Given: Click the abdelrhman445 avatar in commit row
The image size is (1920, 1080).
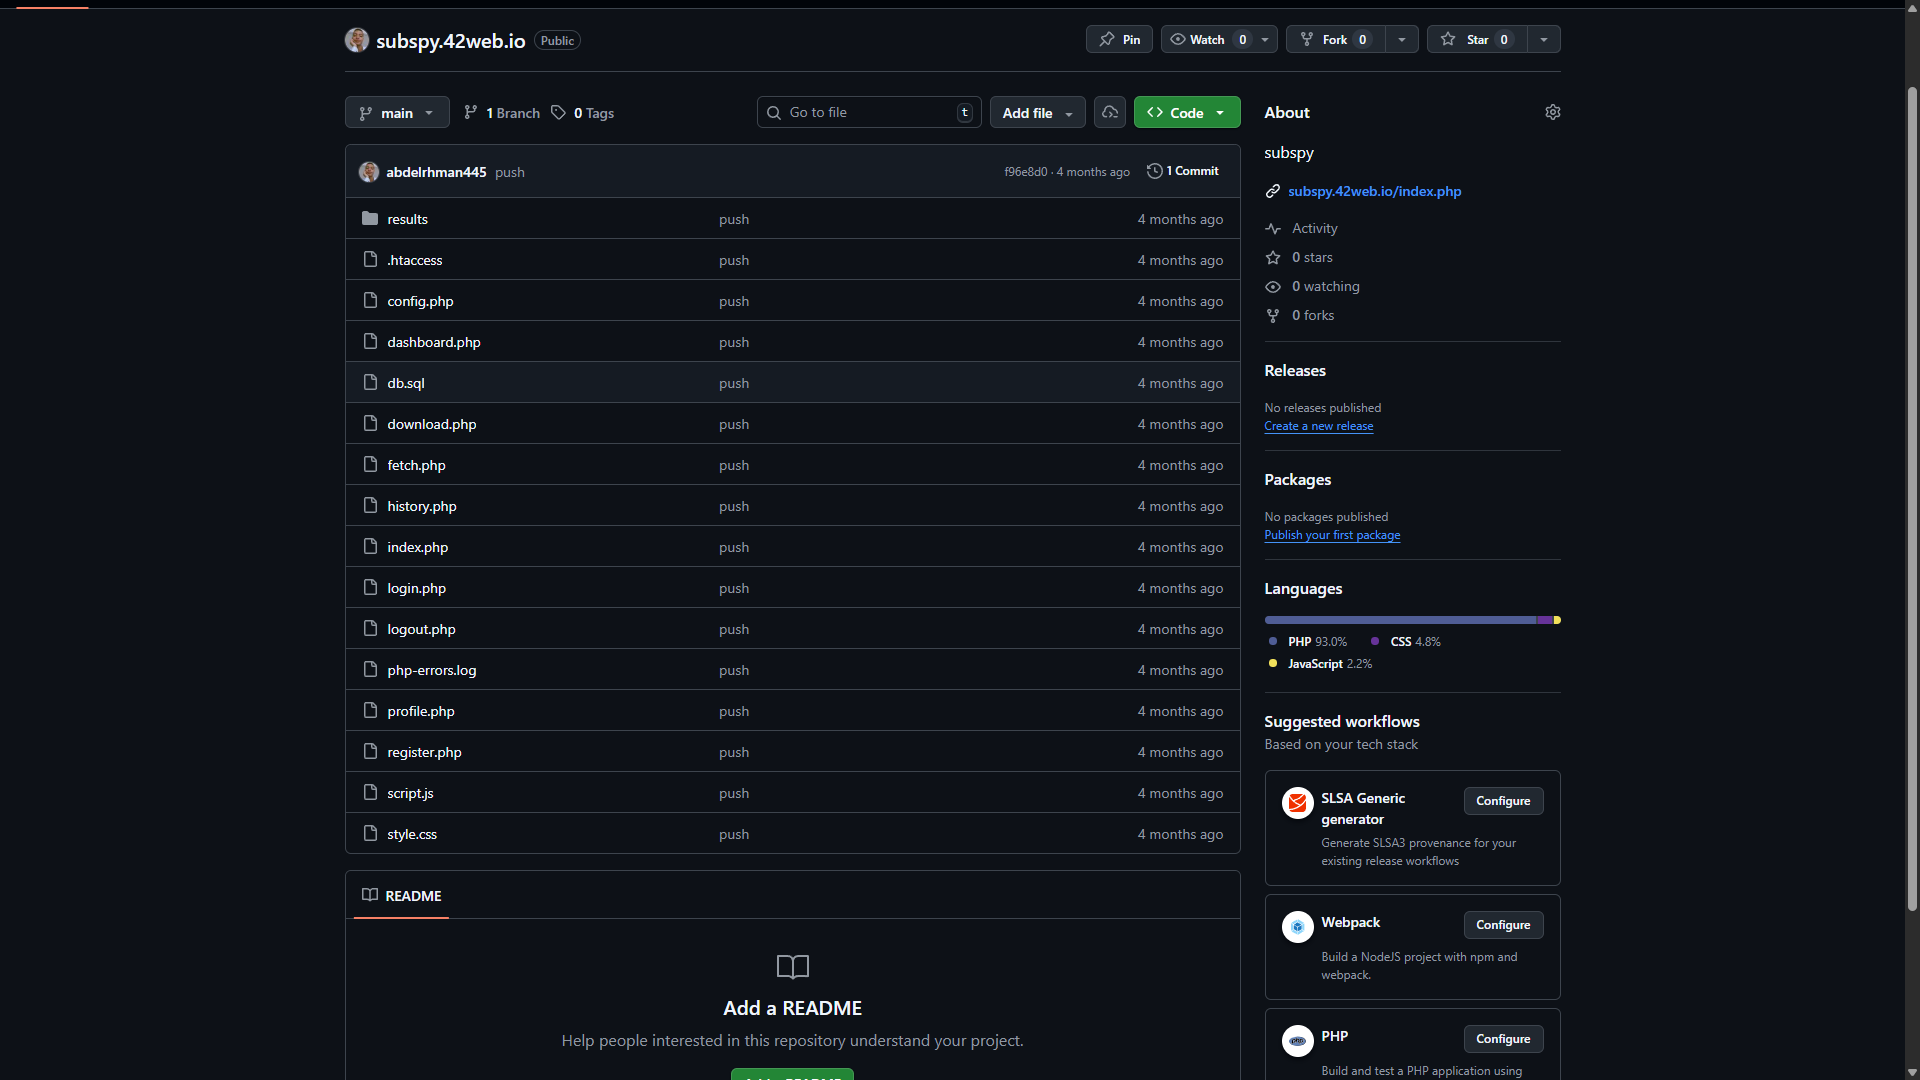Looking at the screenshot, I should point(369,172).
